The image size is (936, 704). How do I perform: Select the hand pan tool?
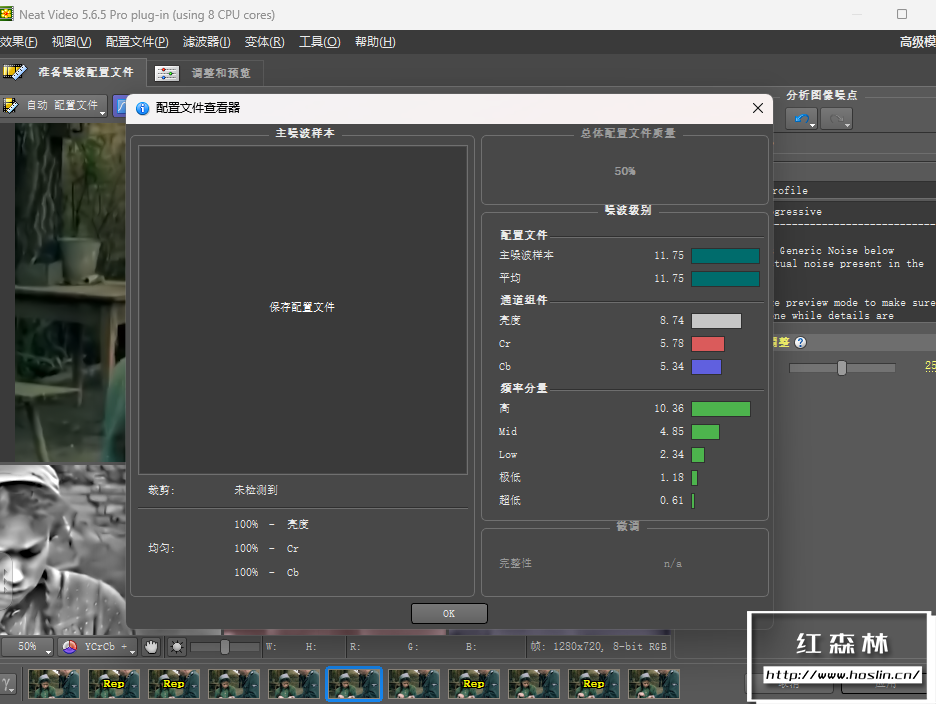coord(152,647)
